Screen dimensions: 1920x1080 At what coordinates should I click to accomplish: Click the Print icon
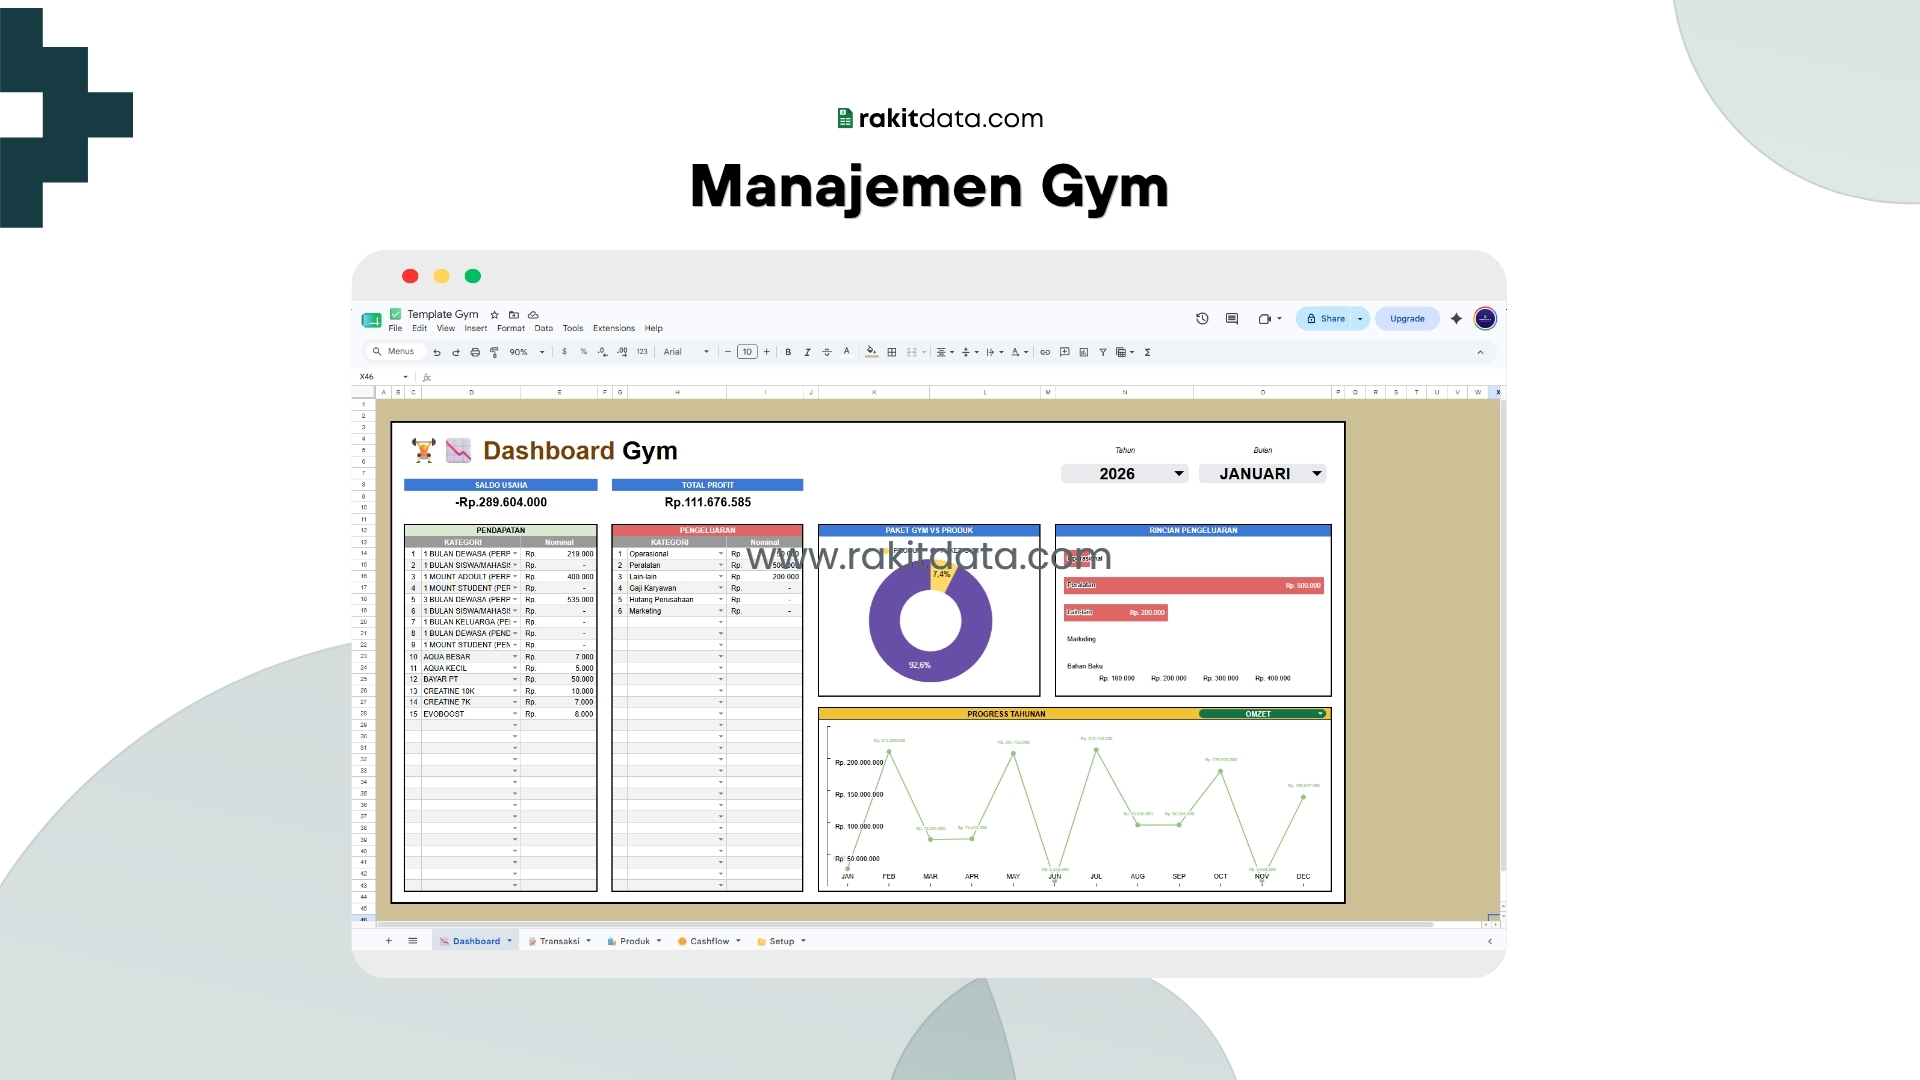[x=475, y=352]
